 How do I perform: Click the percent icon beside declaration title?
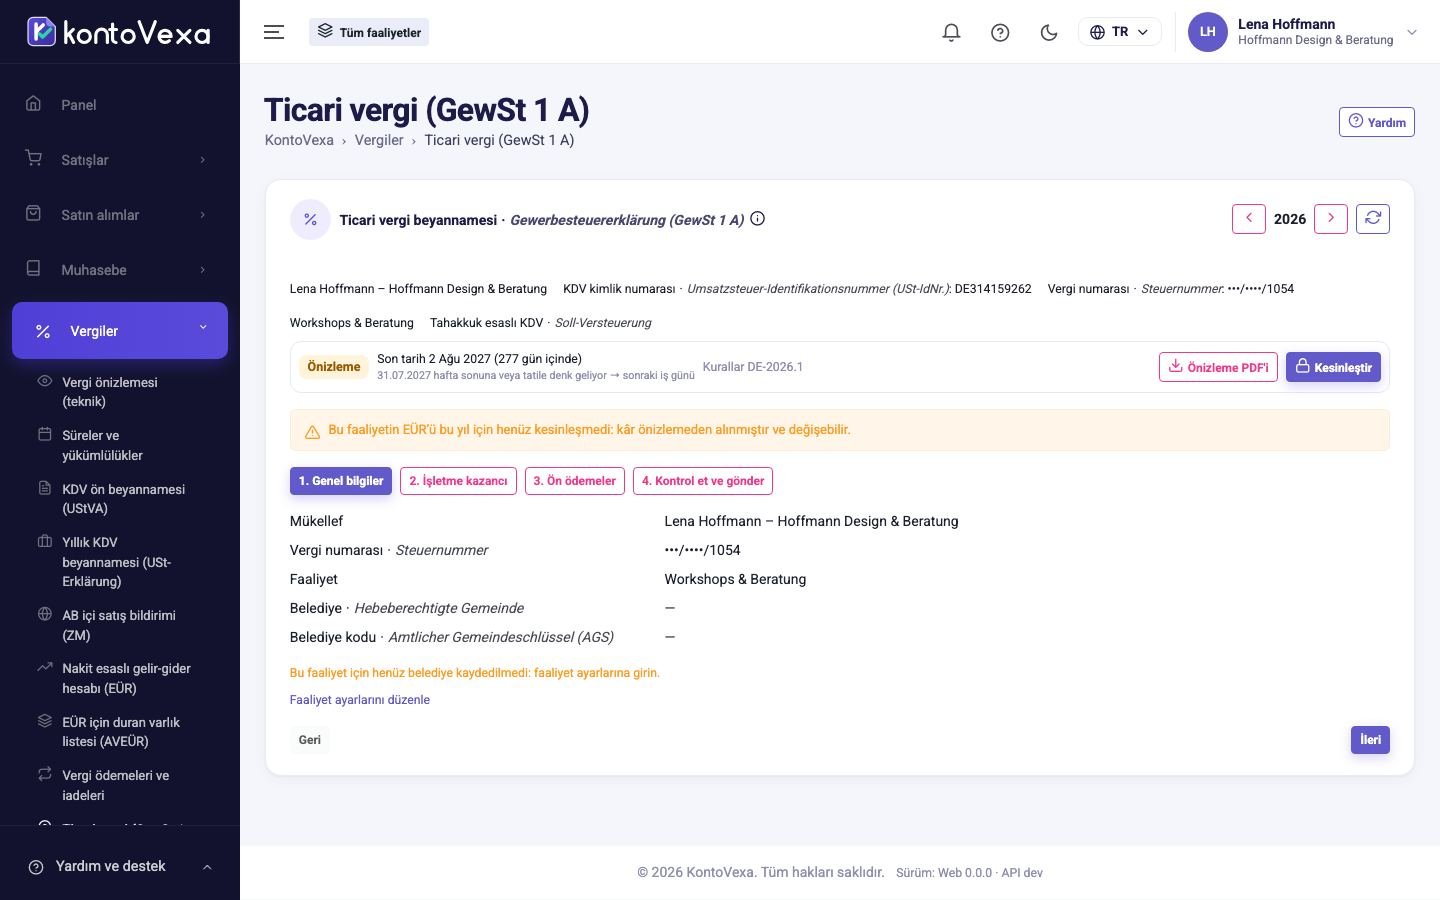coord(310,219)
